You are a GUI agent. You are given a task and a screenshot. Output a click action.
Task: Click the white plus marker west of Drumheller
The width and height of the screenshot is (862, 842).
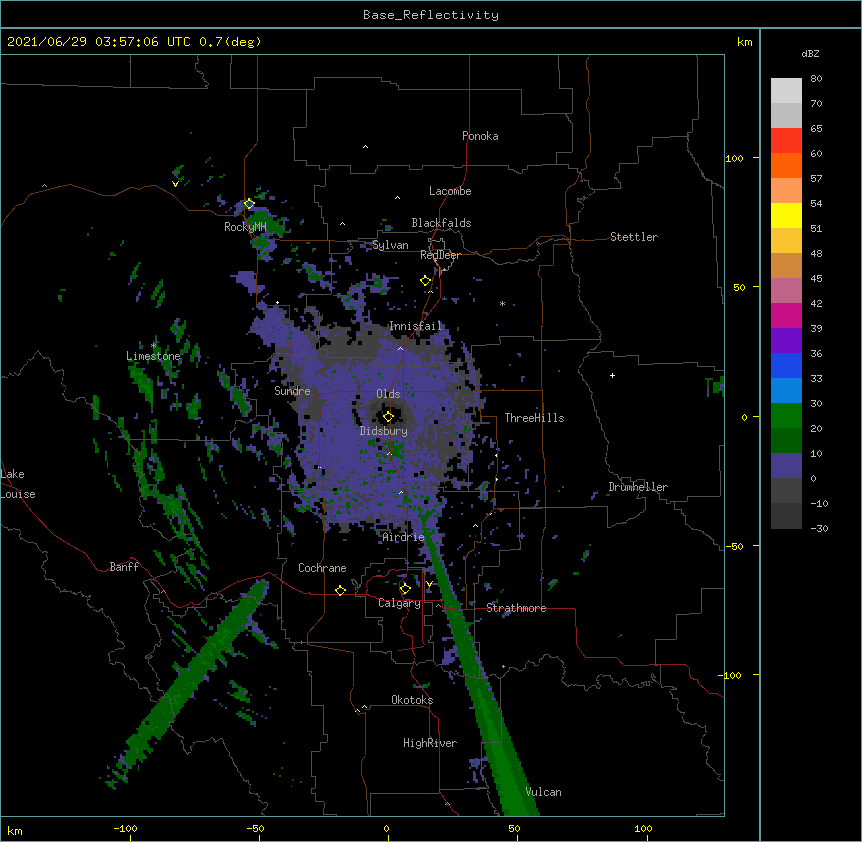[612, 375]
